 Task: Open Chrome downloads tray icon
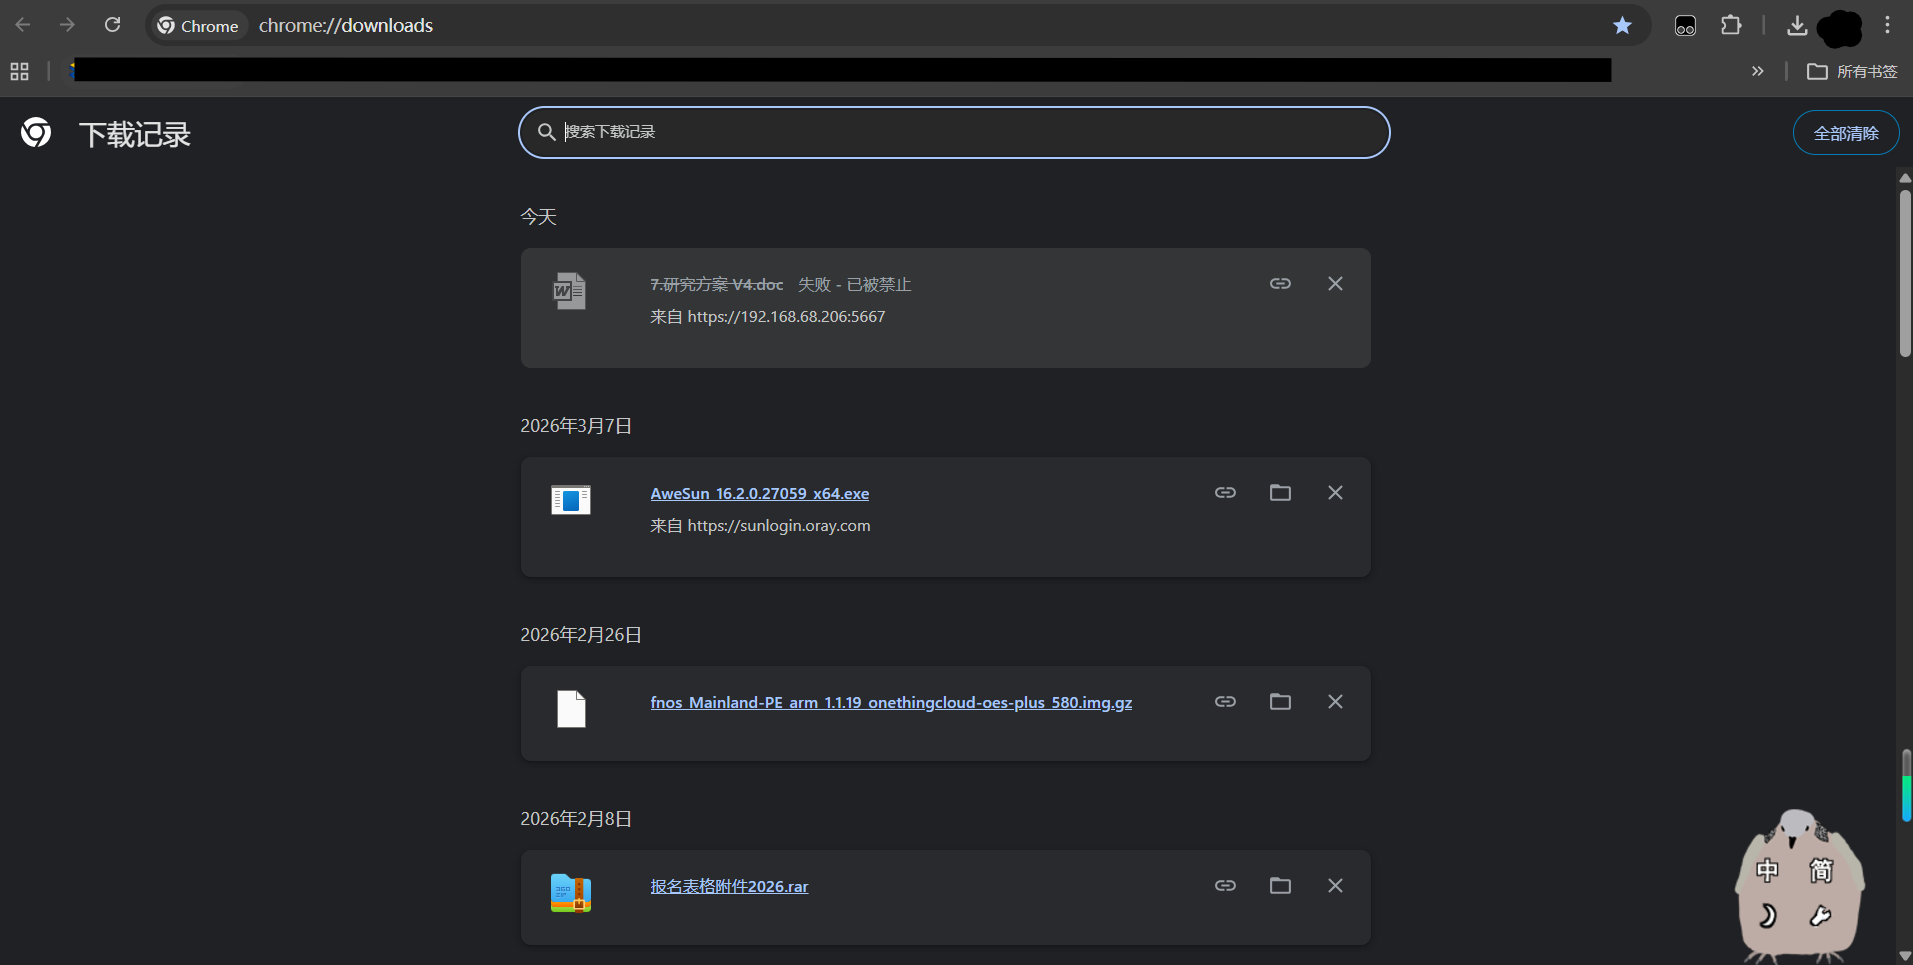pyautogui.click(x=1797, y=26)
